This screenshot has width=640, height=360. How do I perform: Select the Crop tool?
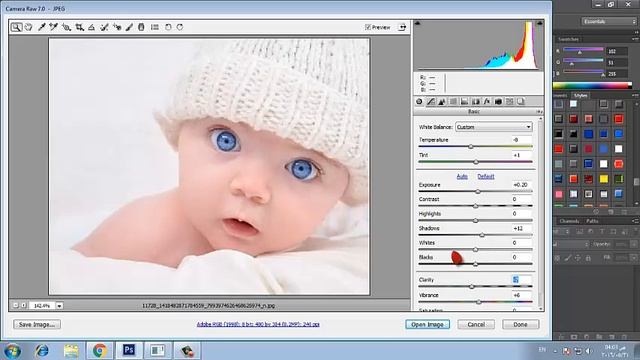[x=80, y=27]
